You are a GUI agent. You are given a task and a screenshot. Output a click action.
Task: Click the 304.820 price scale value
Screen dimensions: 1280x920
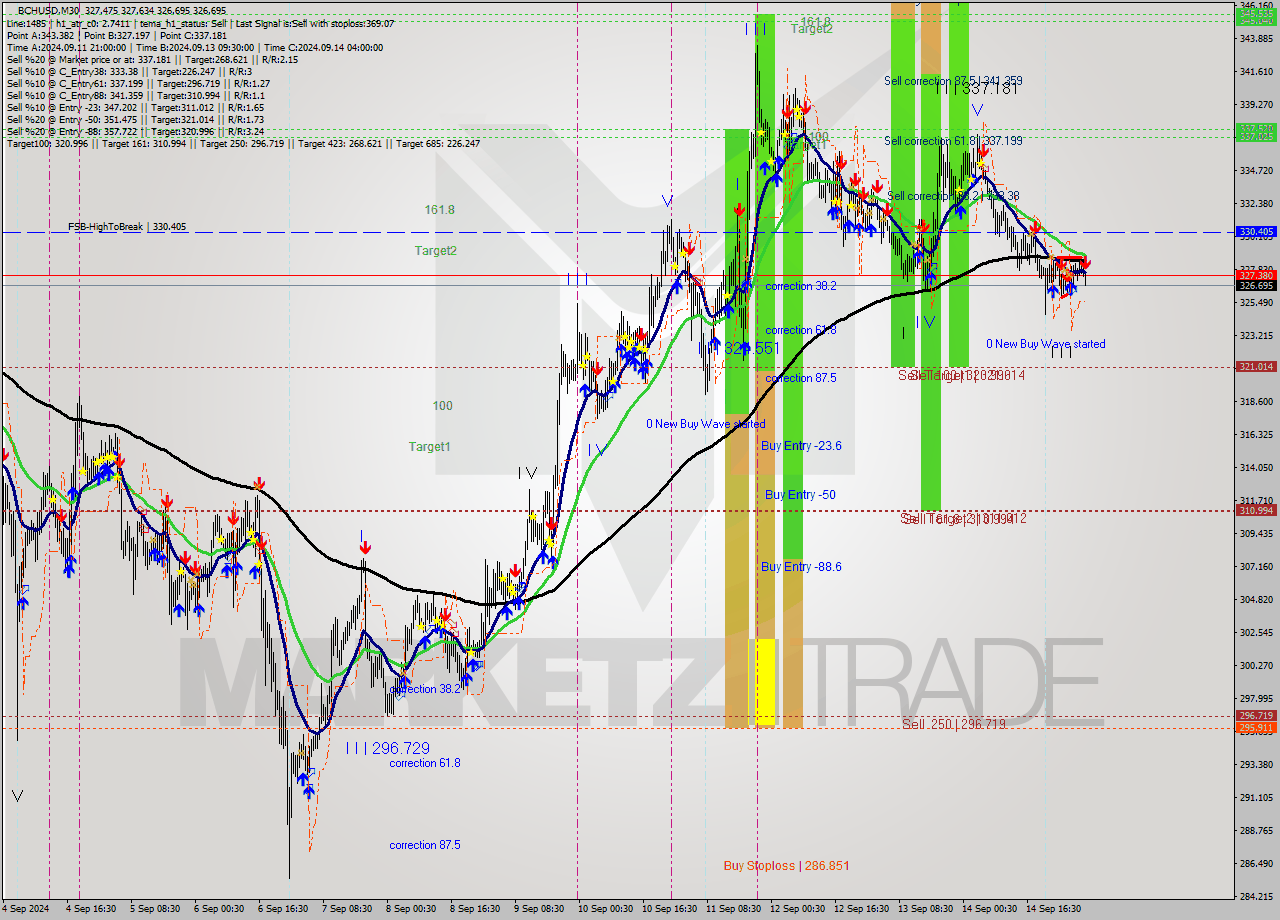1256,600
